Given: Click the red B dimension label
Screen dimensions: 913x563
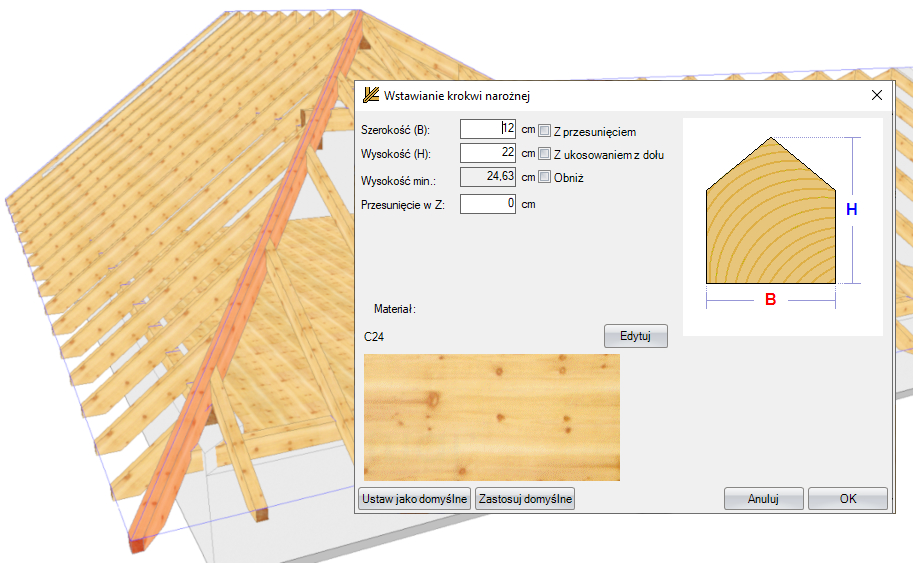Looking at the screenshot, I should (770, 299).
